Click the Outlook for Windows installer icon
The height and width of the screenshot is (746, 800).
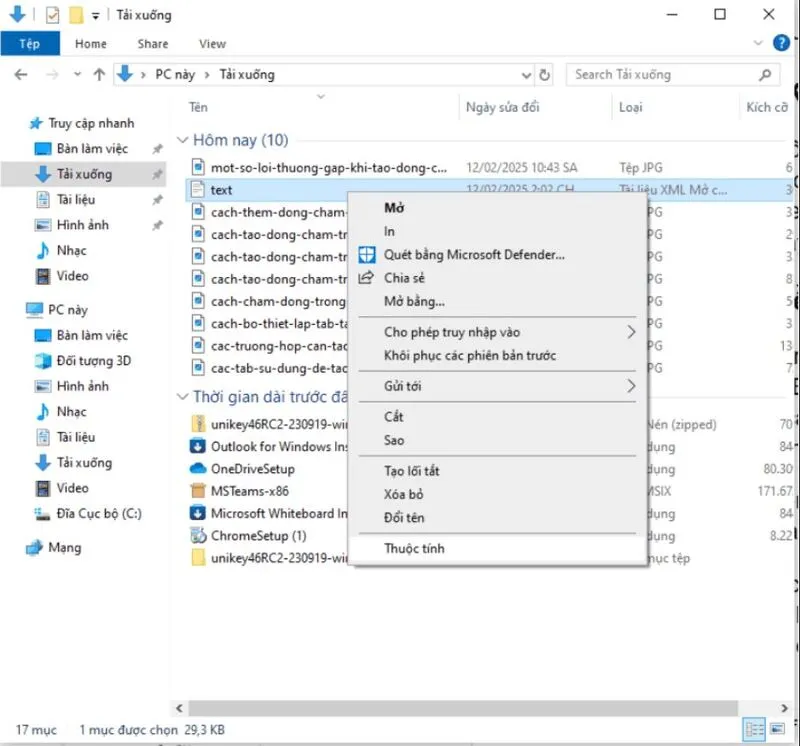click(x=197, y=446)
